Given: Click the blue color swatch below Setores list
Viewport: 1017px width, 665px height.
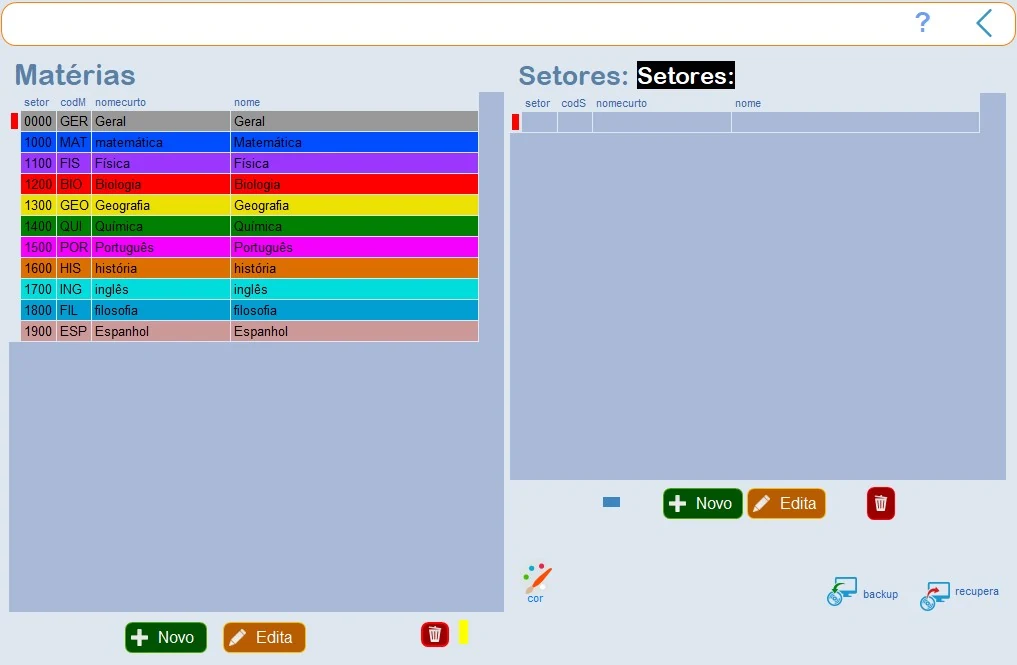Looking at the screenshot, I should [x=611, y=502].
